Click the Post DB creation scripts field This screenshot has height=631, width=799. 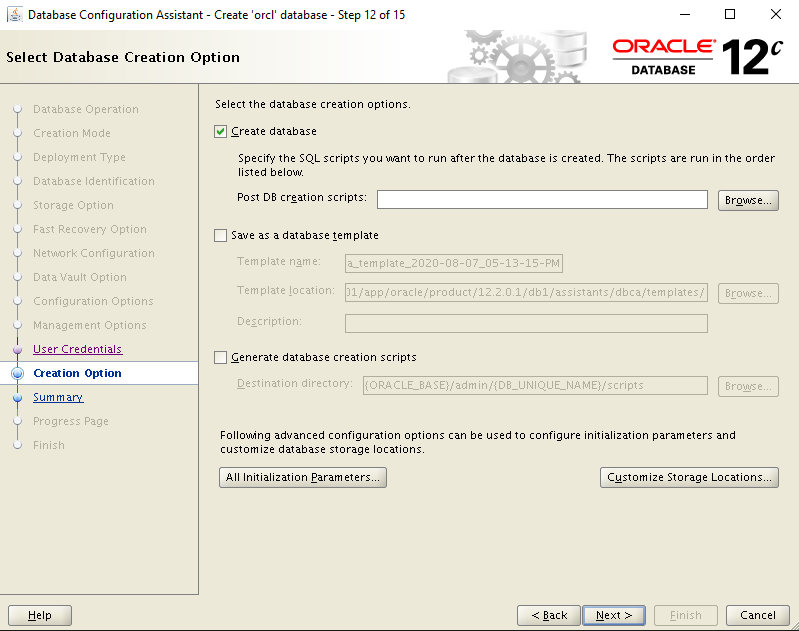(542, 200)
